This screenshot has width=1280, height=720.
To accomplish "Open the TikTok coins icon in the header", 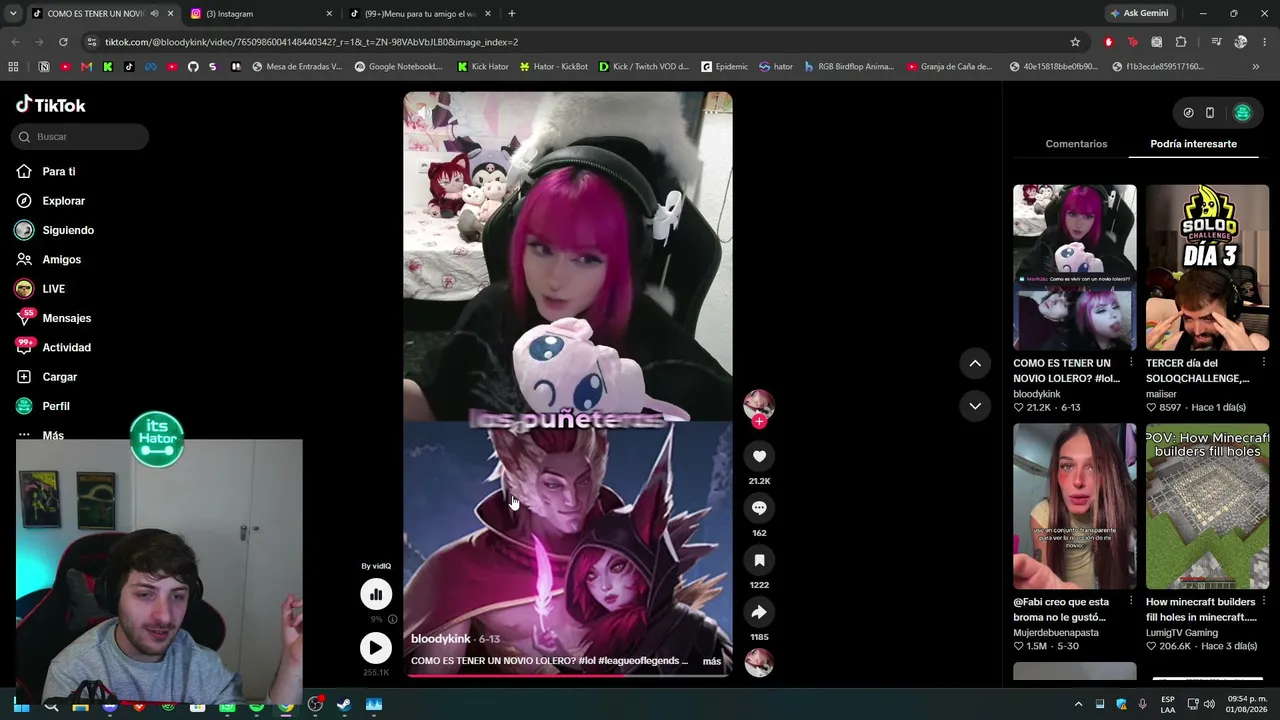I will (1188, 113).
